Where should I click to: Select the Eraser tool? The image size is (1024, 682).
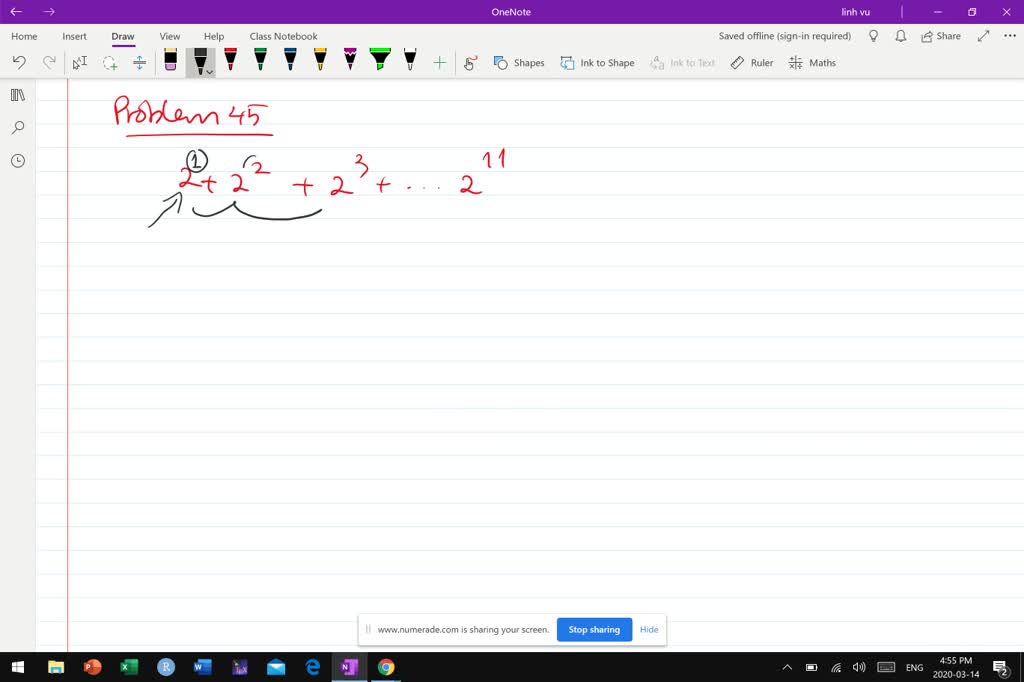click(170, 60)
